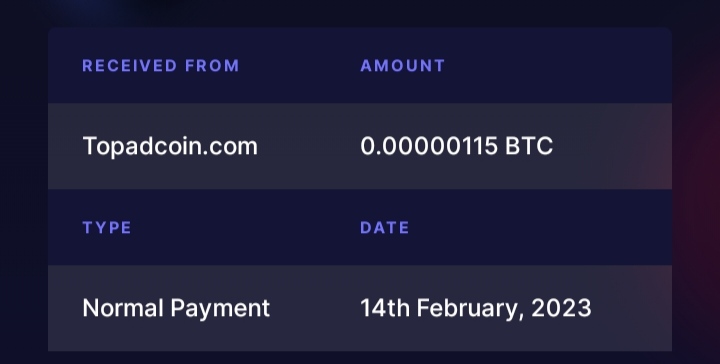
Task: Click the year 2023 in the date
Action: point(561,308)
